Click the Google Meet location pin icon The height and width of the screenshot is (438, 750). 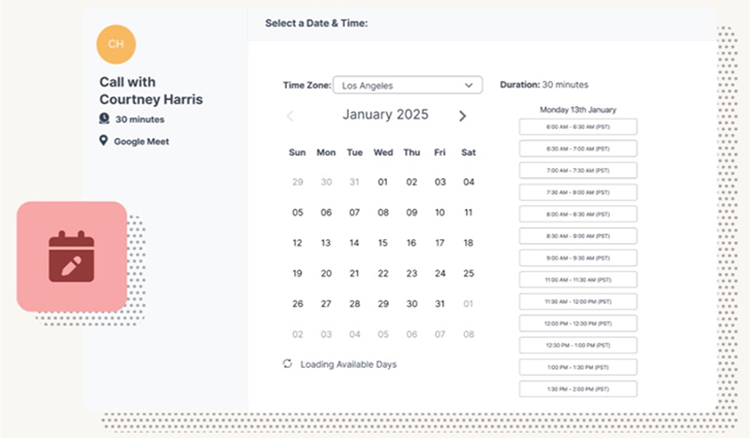coord(103,141)
